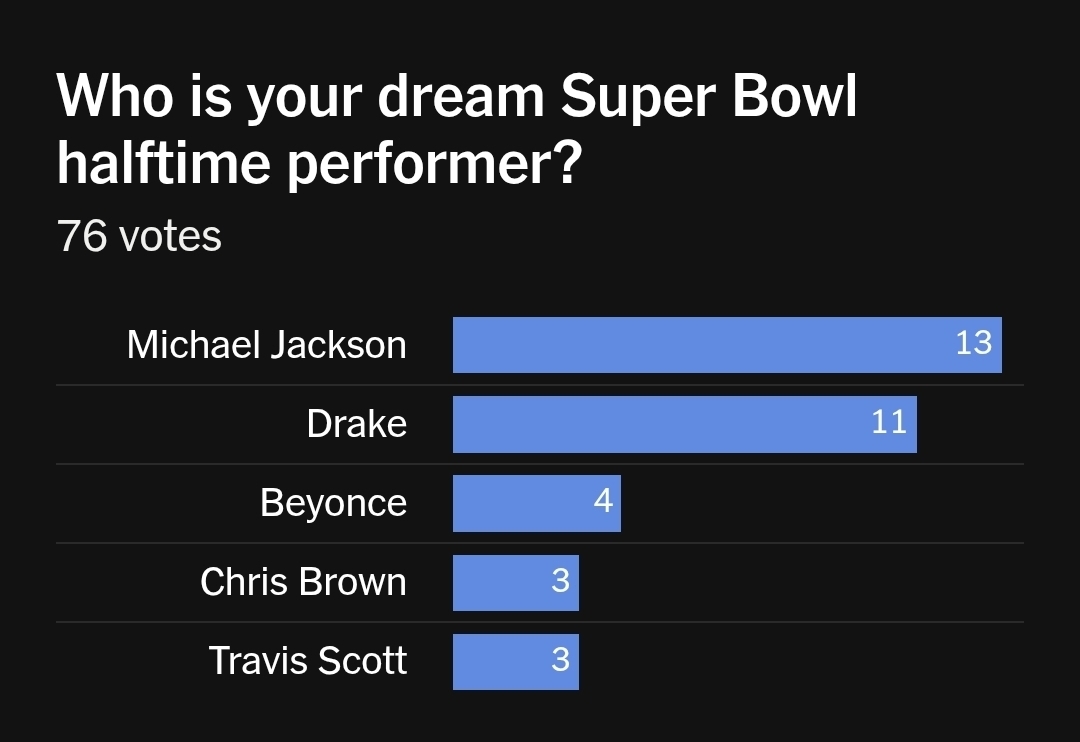Image resolution: width=1080 pixels, height=742 pixels.
Task: Choose the Chris Brown option label
Action: click(303, 582)
